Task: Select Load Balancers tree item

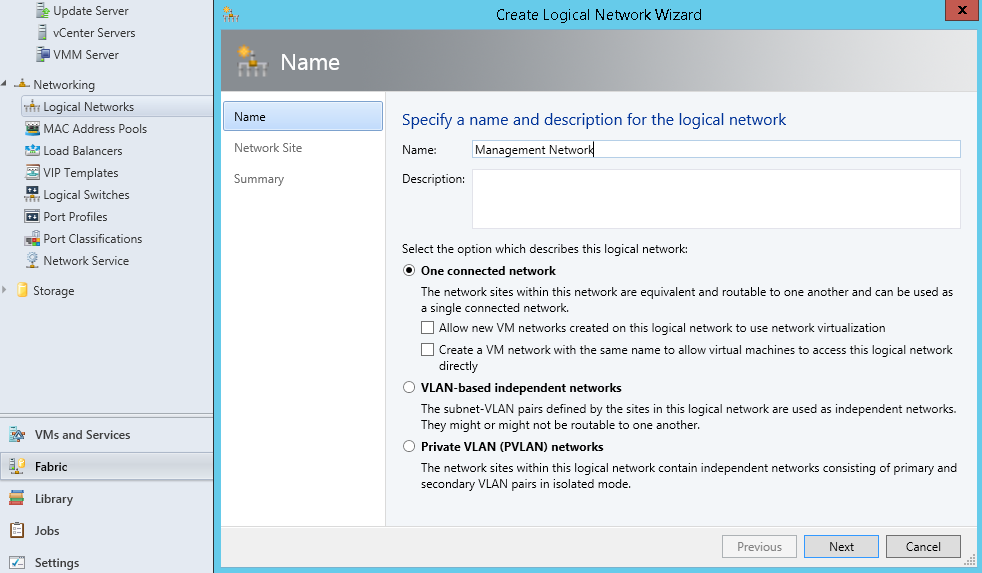Action: 83,150
